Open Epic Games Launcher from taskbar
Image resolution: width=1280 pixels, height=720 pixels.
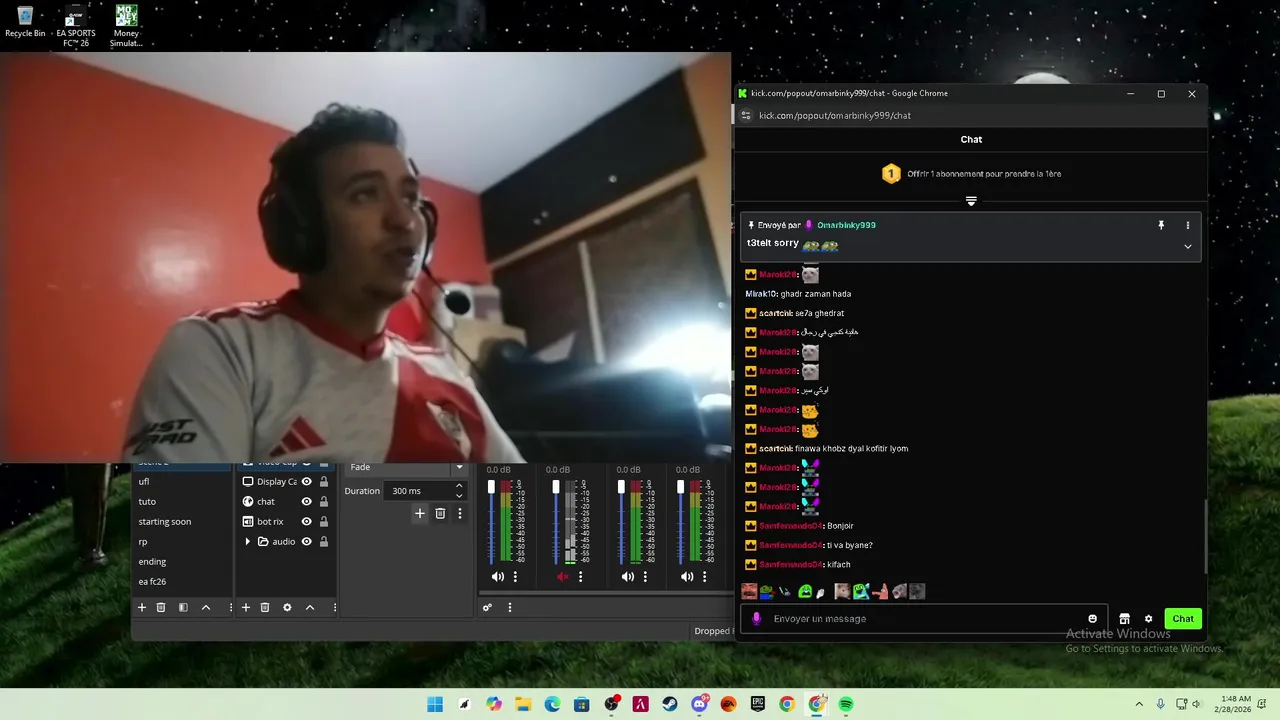758,704
